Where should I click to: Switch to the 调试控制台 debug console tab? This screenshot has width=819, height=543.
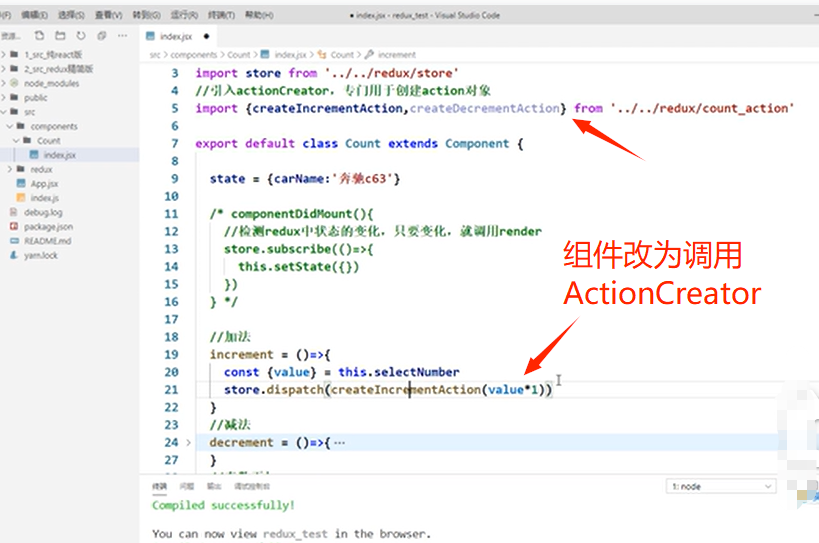pyautogui.click(x=252, y=486)
